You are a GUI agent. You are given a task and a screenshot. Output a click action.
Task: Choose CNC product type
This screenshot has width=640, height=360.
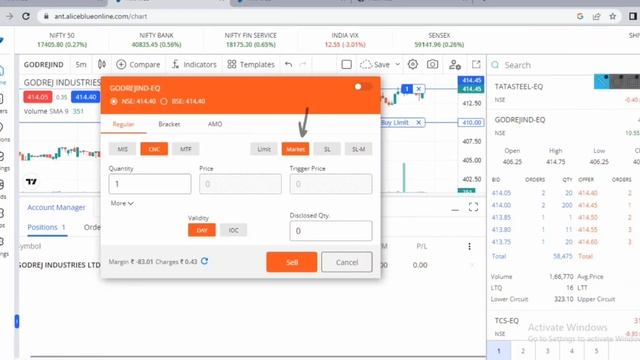154,149
